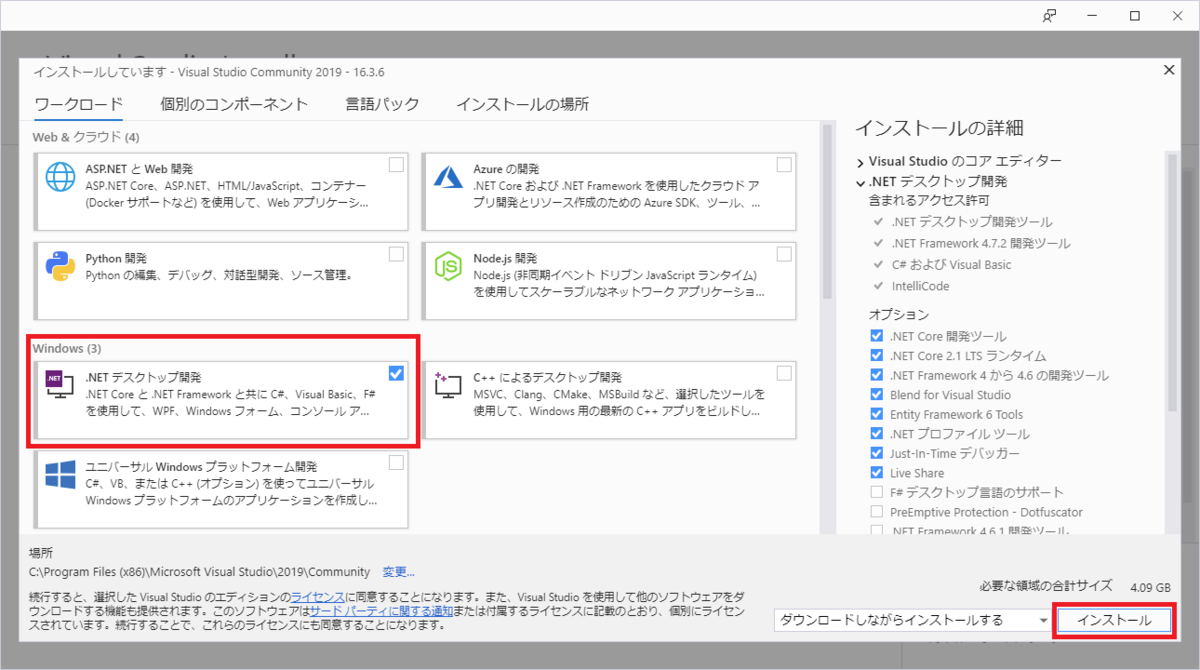Click the .NET desktop development monitor icon
1200x670 pixels.
click(60, 386)
